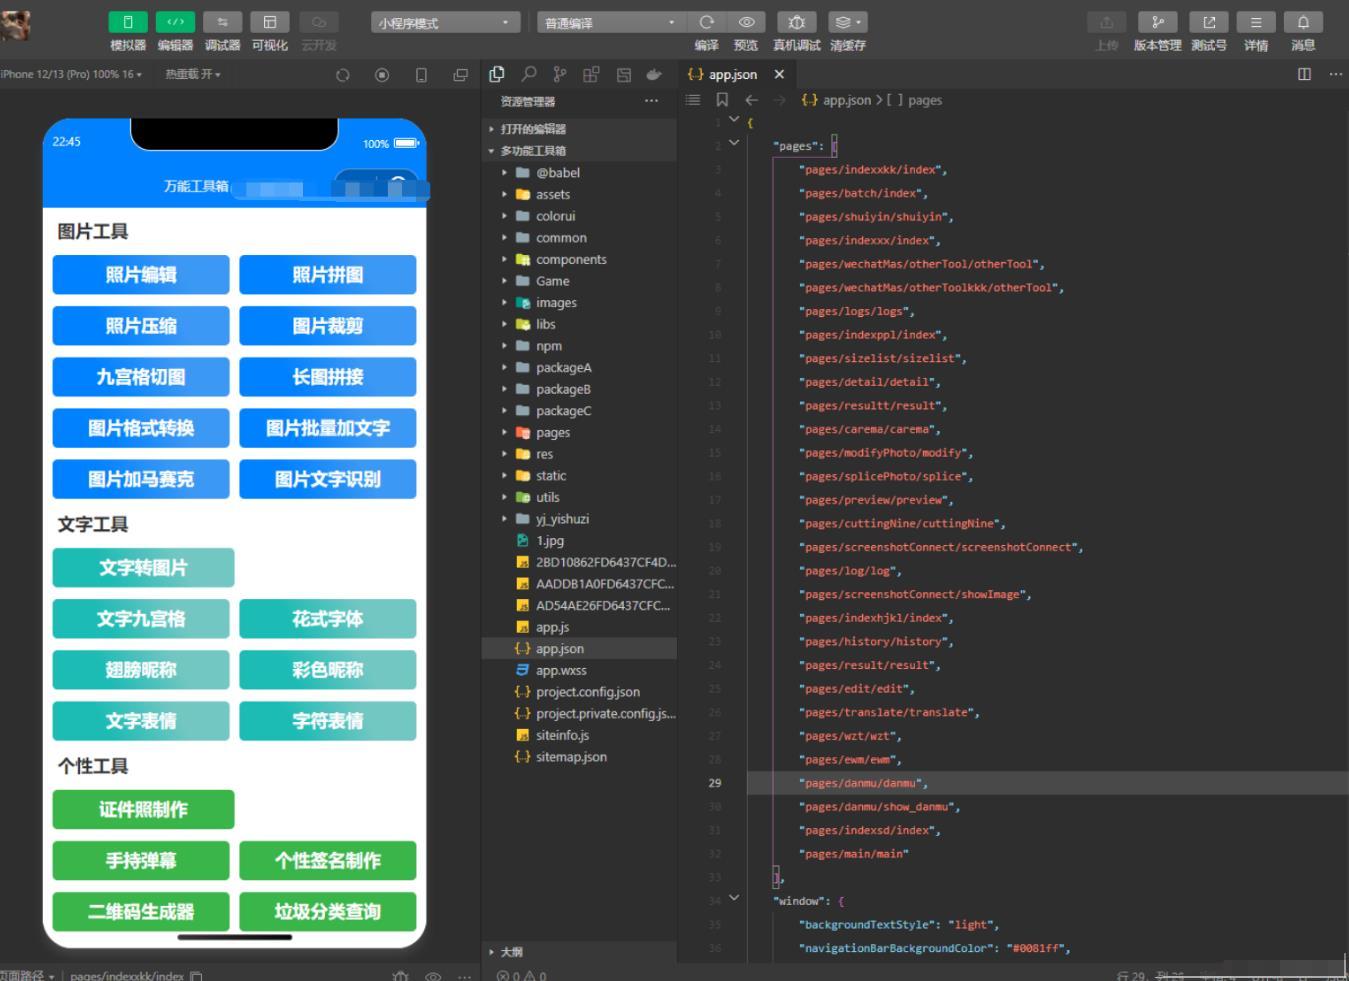1349x981 pixels.
Task: Click the 真机调试 bug icon
Action: point(796,23)
